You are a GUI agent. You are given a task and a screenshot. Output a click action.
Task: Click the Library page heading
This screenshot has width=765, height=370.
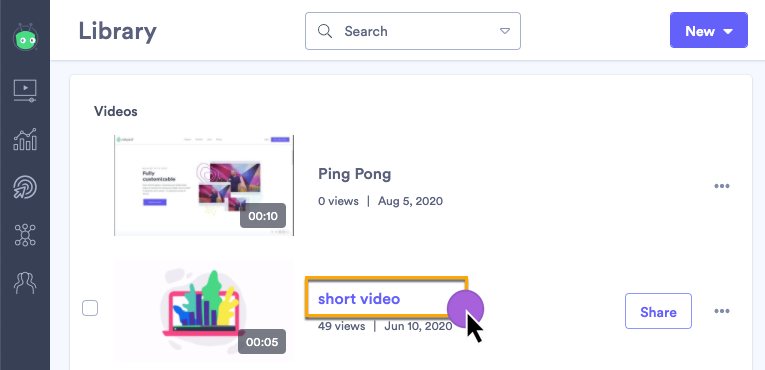point(118,31)
